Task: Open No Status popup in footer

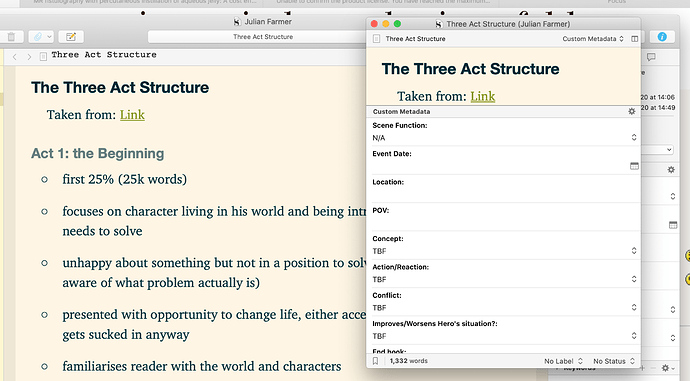Action: coord(614,361)
